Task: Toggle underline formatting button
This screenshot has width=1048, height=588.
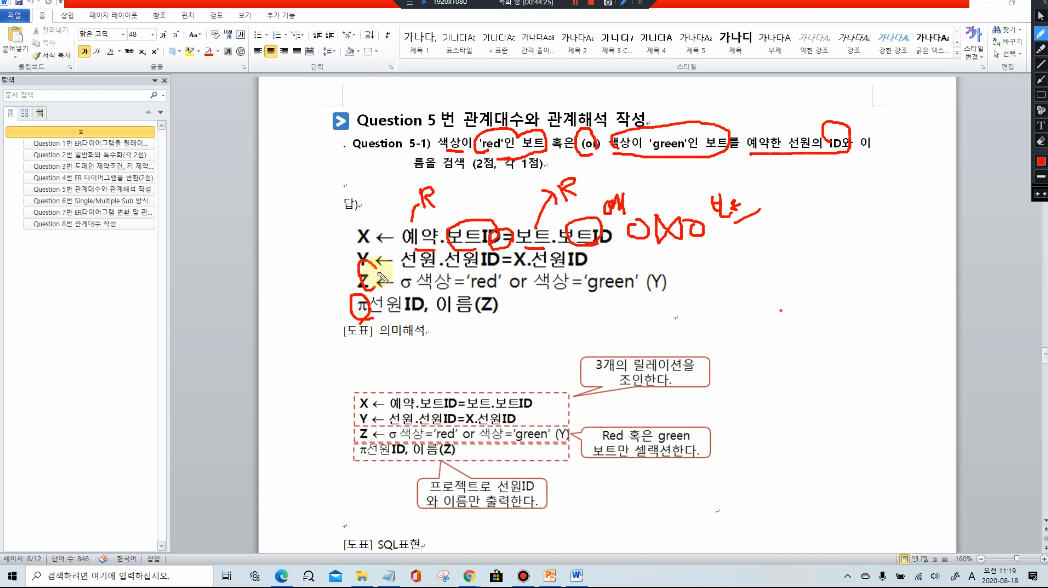Action: [111, 51]
